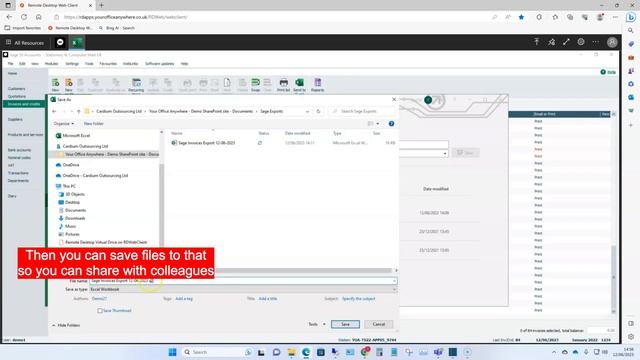Open 3D Objects folder in tree
The width and height of the screenshot is (640, 360).
75,194
